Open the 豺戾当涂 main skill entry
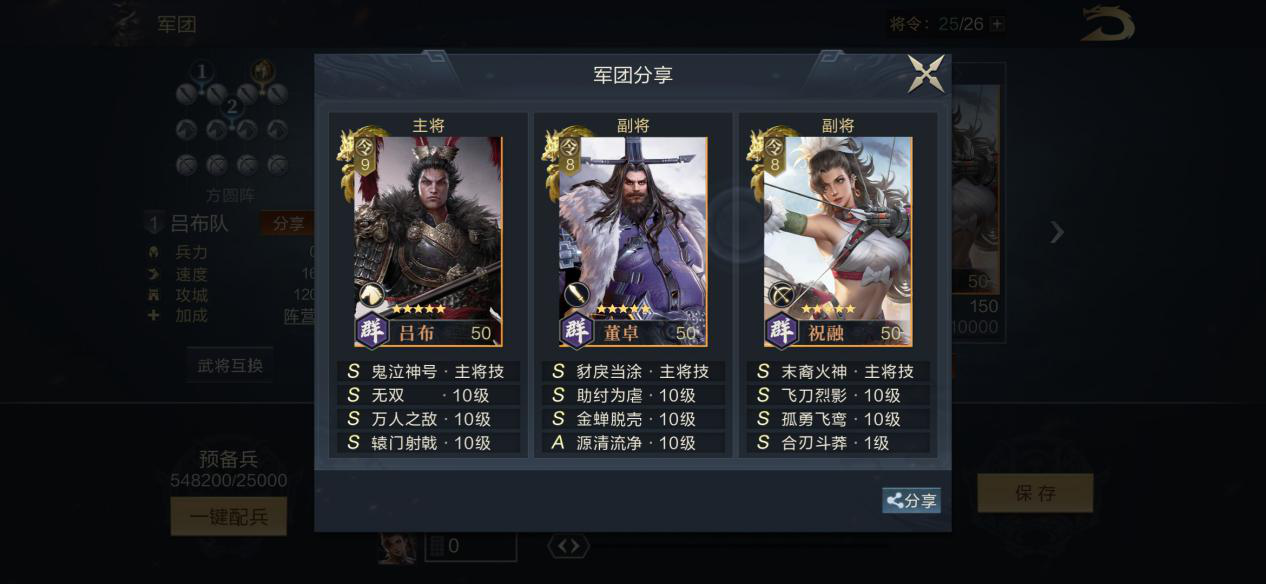Image resolution: width=1266 pixels, height=584 pixels. (633, 371)
